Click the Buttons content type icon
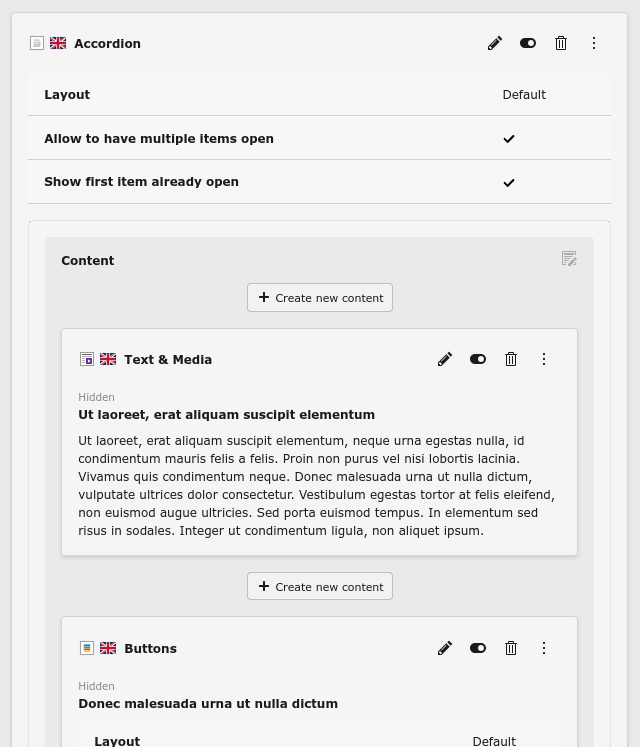The height and width of the screenshot is (747, 640). click(x=87, y=648)
